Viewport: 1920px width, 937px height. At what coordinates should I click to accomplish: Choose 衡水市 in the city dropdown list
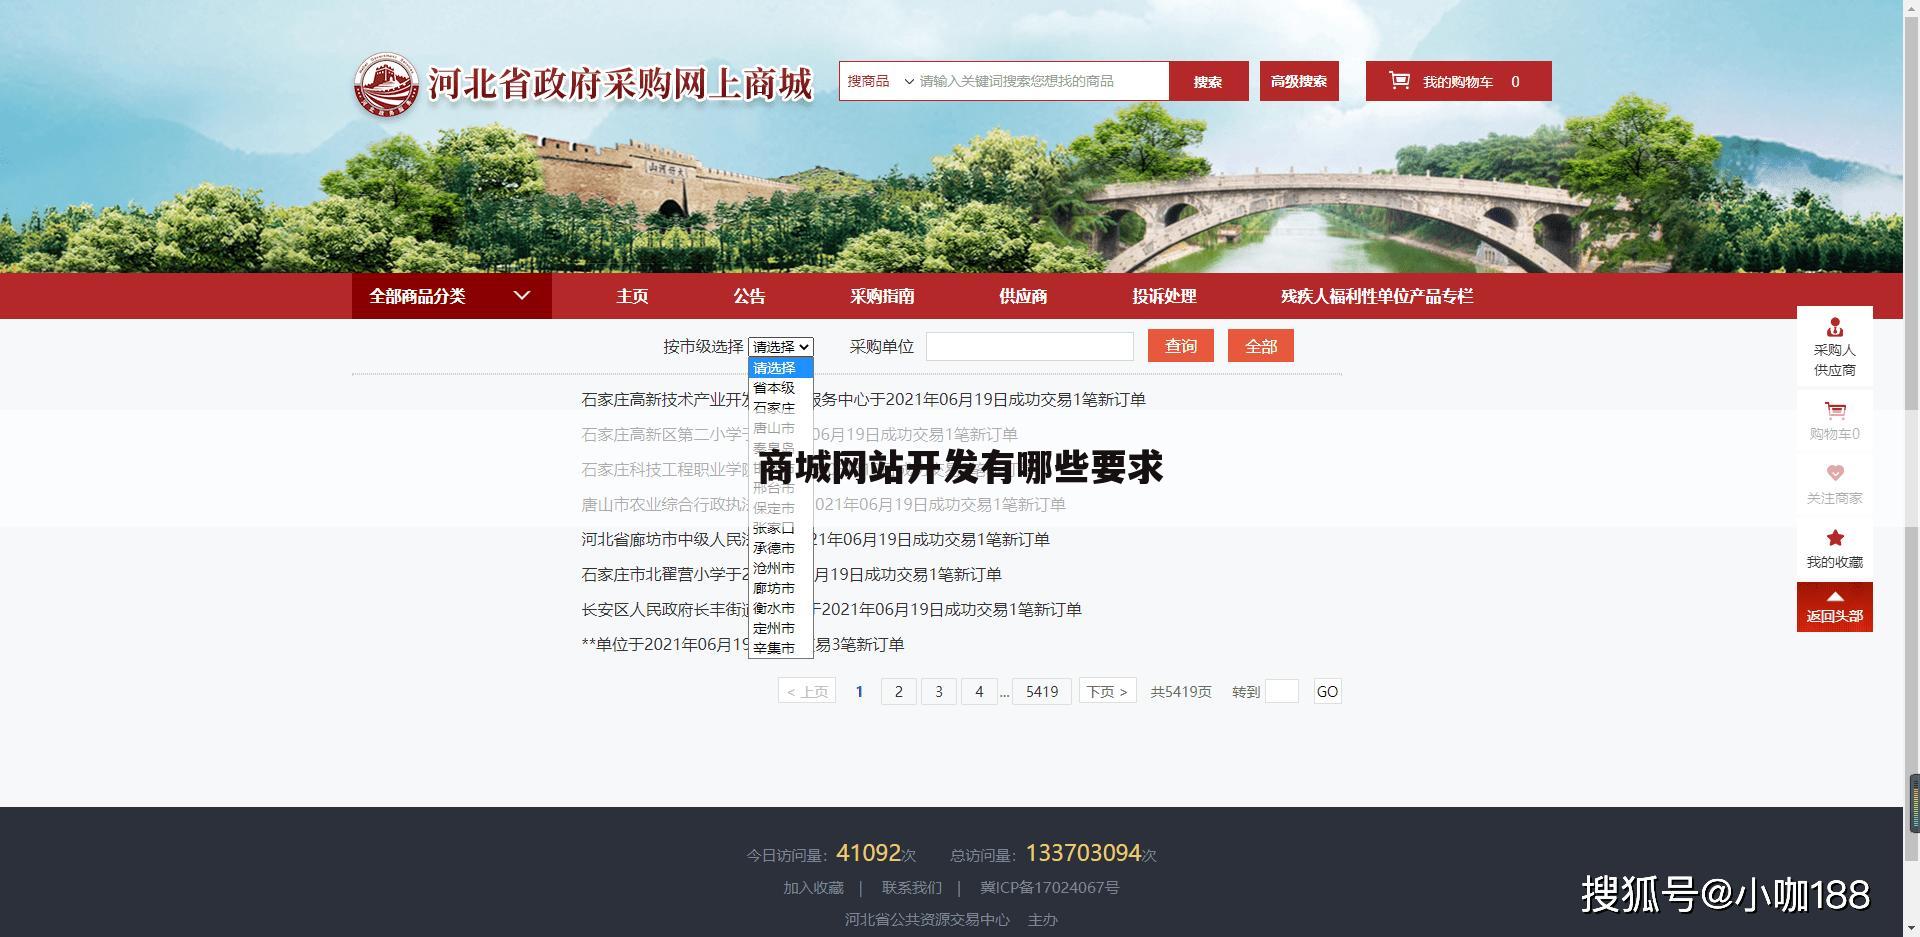coord(780,608)
